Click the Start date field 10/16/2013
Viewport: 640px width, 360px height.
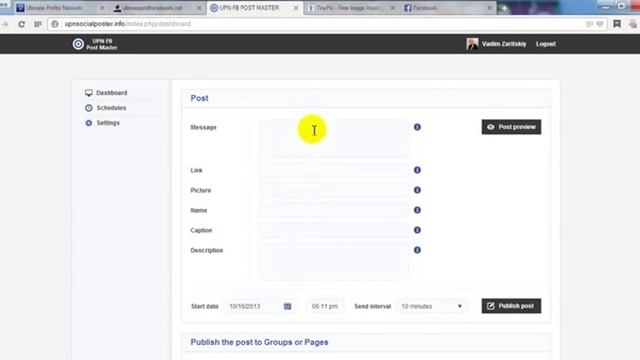260,306
